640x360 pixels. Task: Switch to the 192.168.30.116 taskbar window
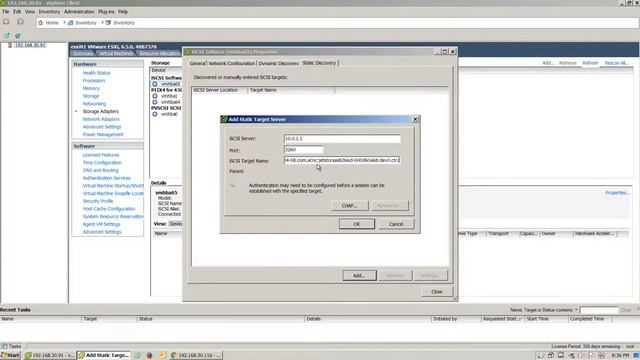click(196, 356)
